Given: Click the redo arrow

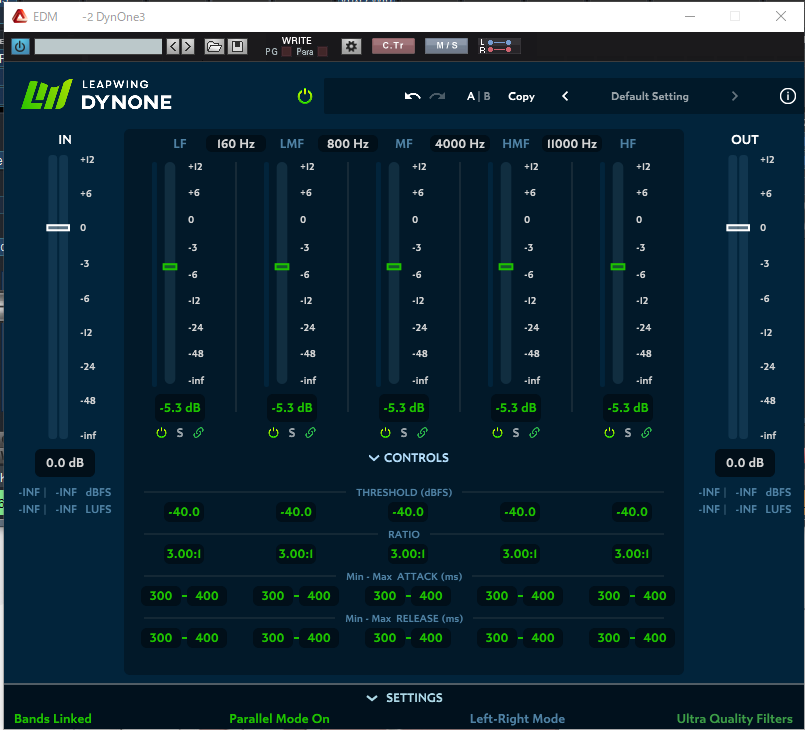Looking at the screenshot, I should [x=437, y=96].
